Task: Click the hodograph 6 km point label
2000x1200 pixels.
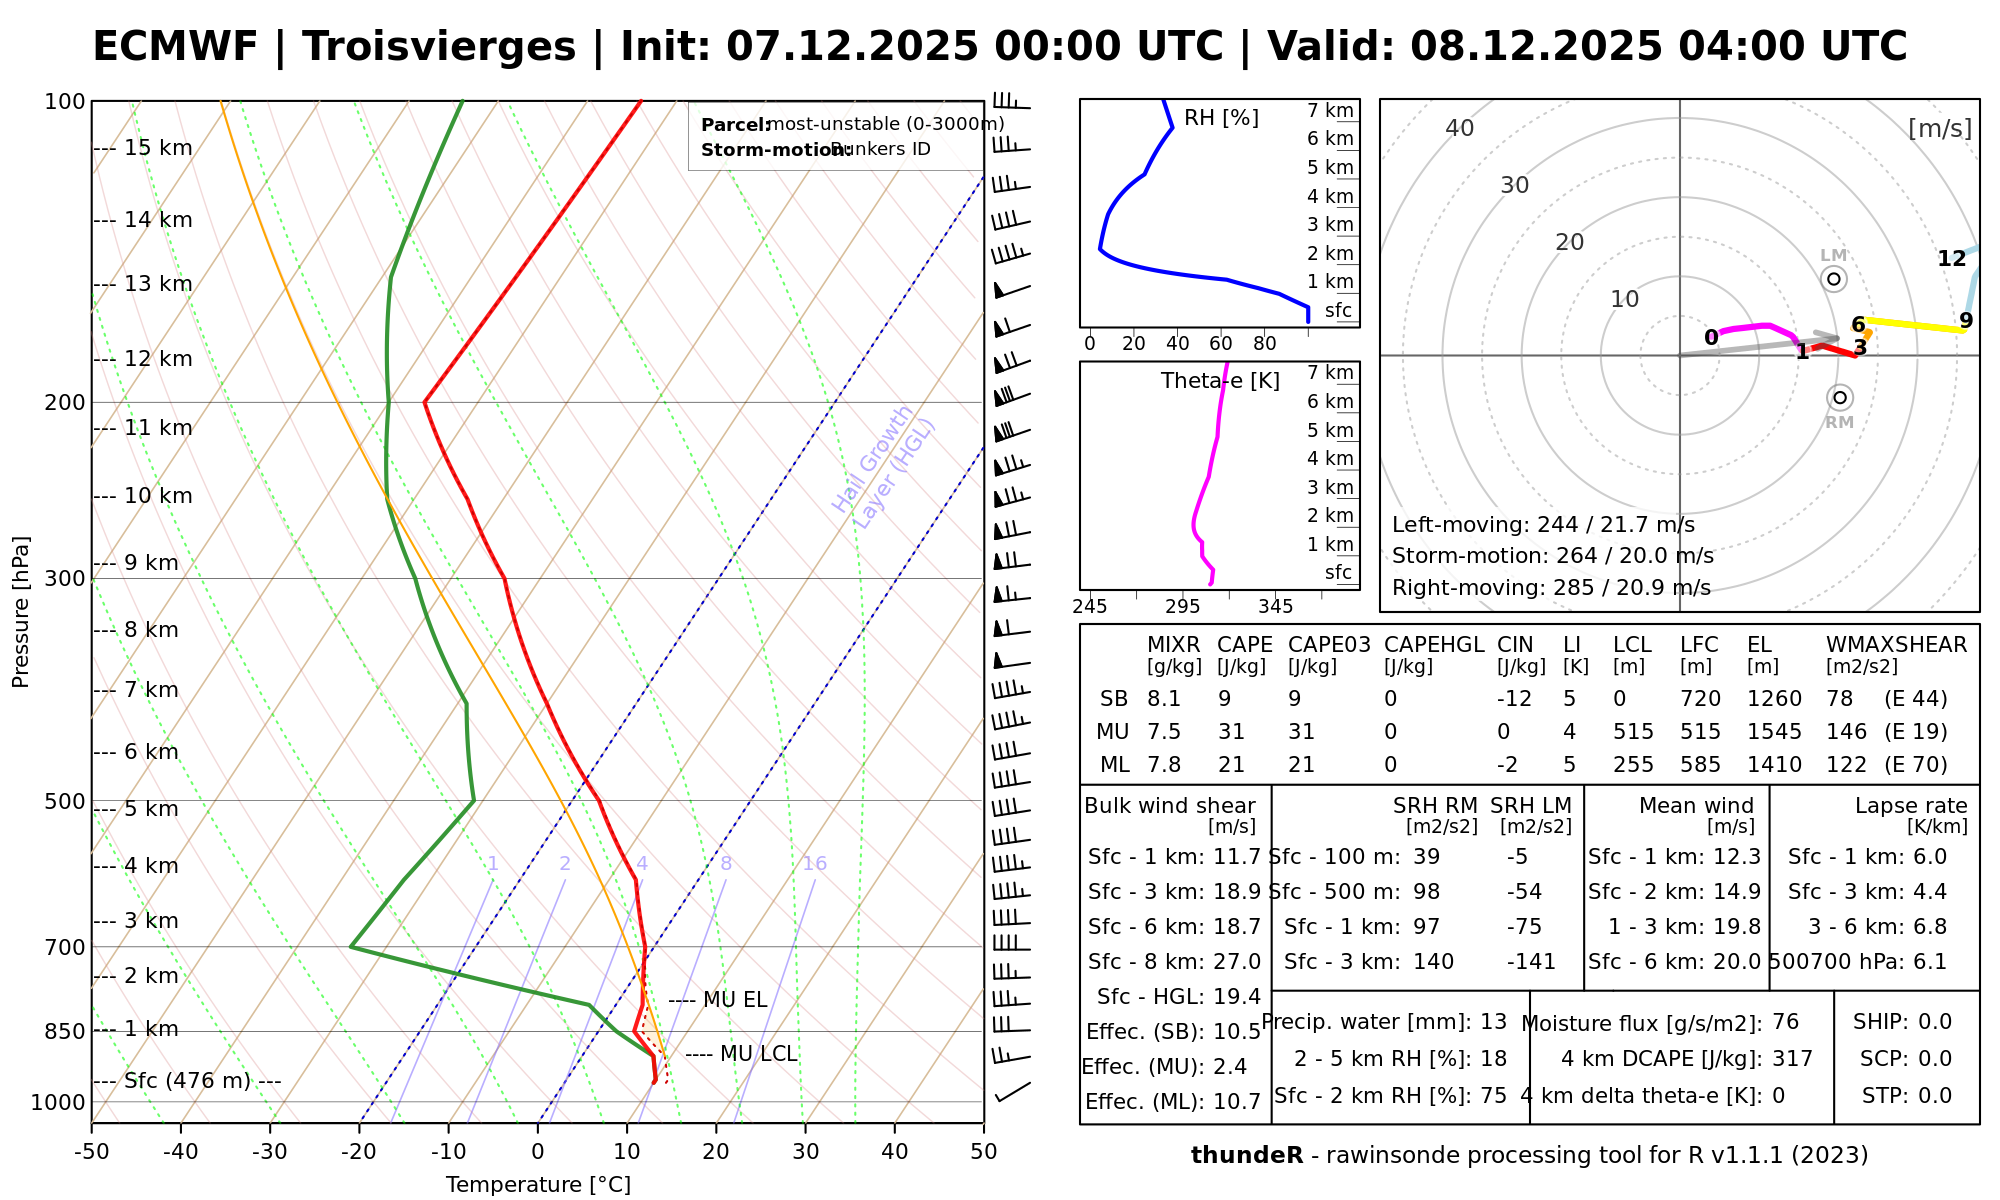Action: (1858, 324)
